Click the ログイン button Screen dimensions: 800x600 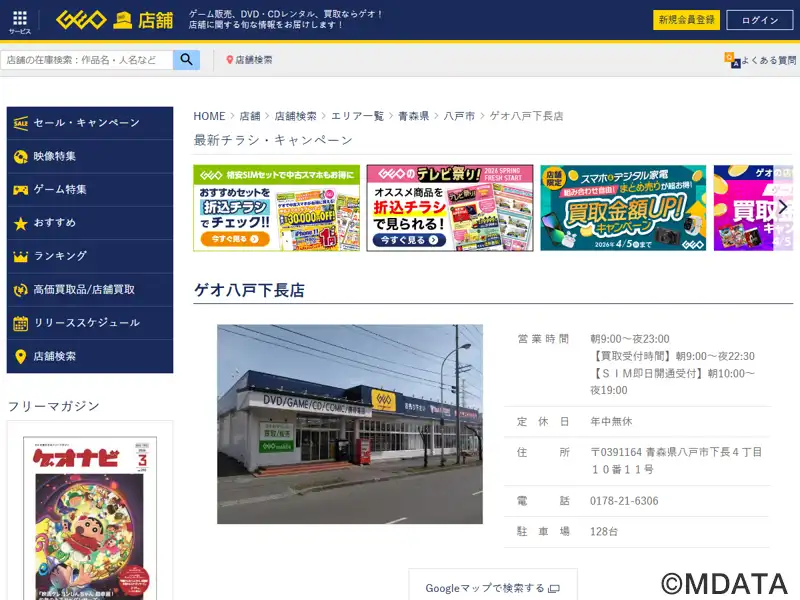[760, 20]
